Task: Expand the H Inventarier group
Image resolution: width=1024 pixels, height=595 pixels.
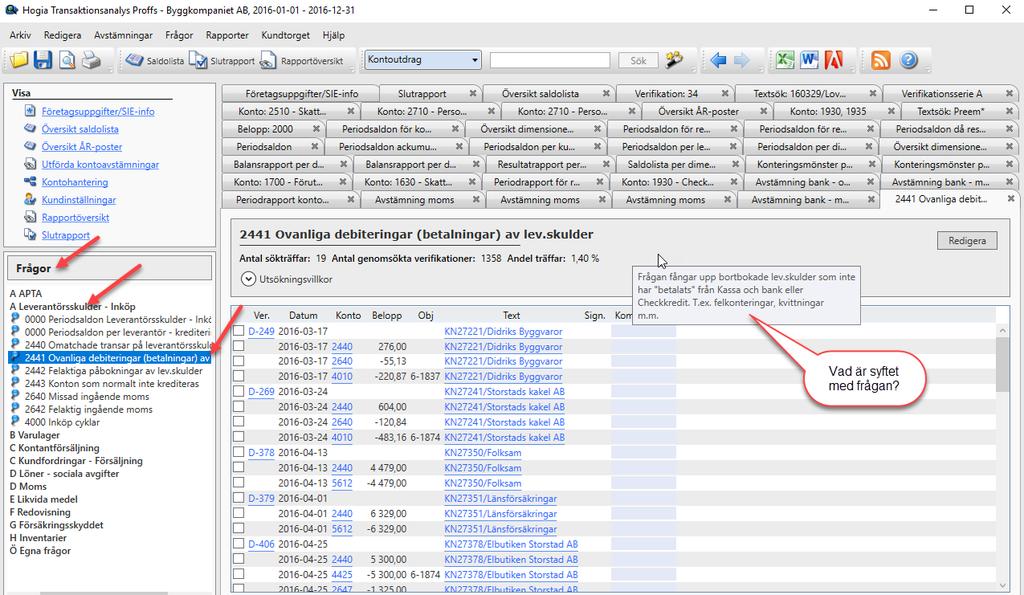Action: [38, 538]
